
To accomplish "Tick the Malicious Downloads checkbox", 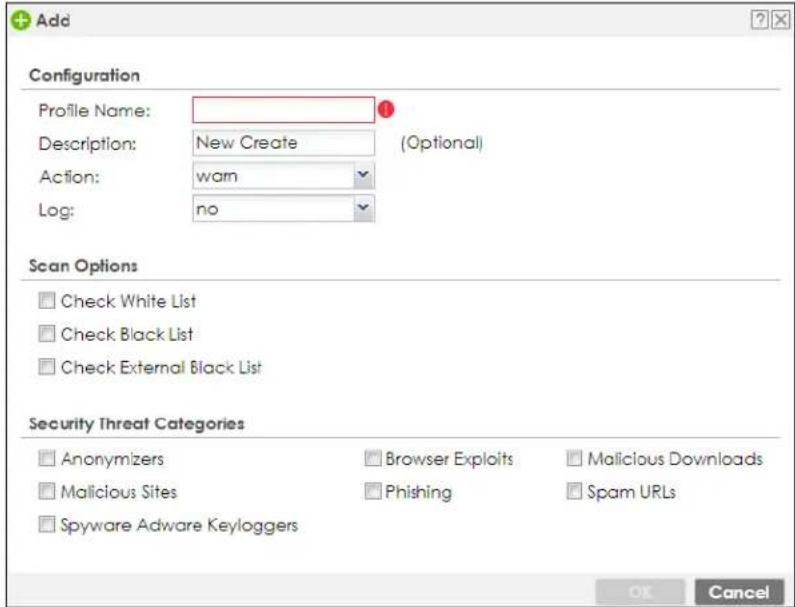I will (x=574, y=458).
